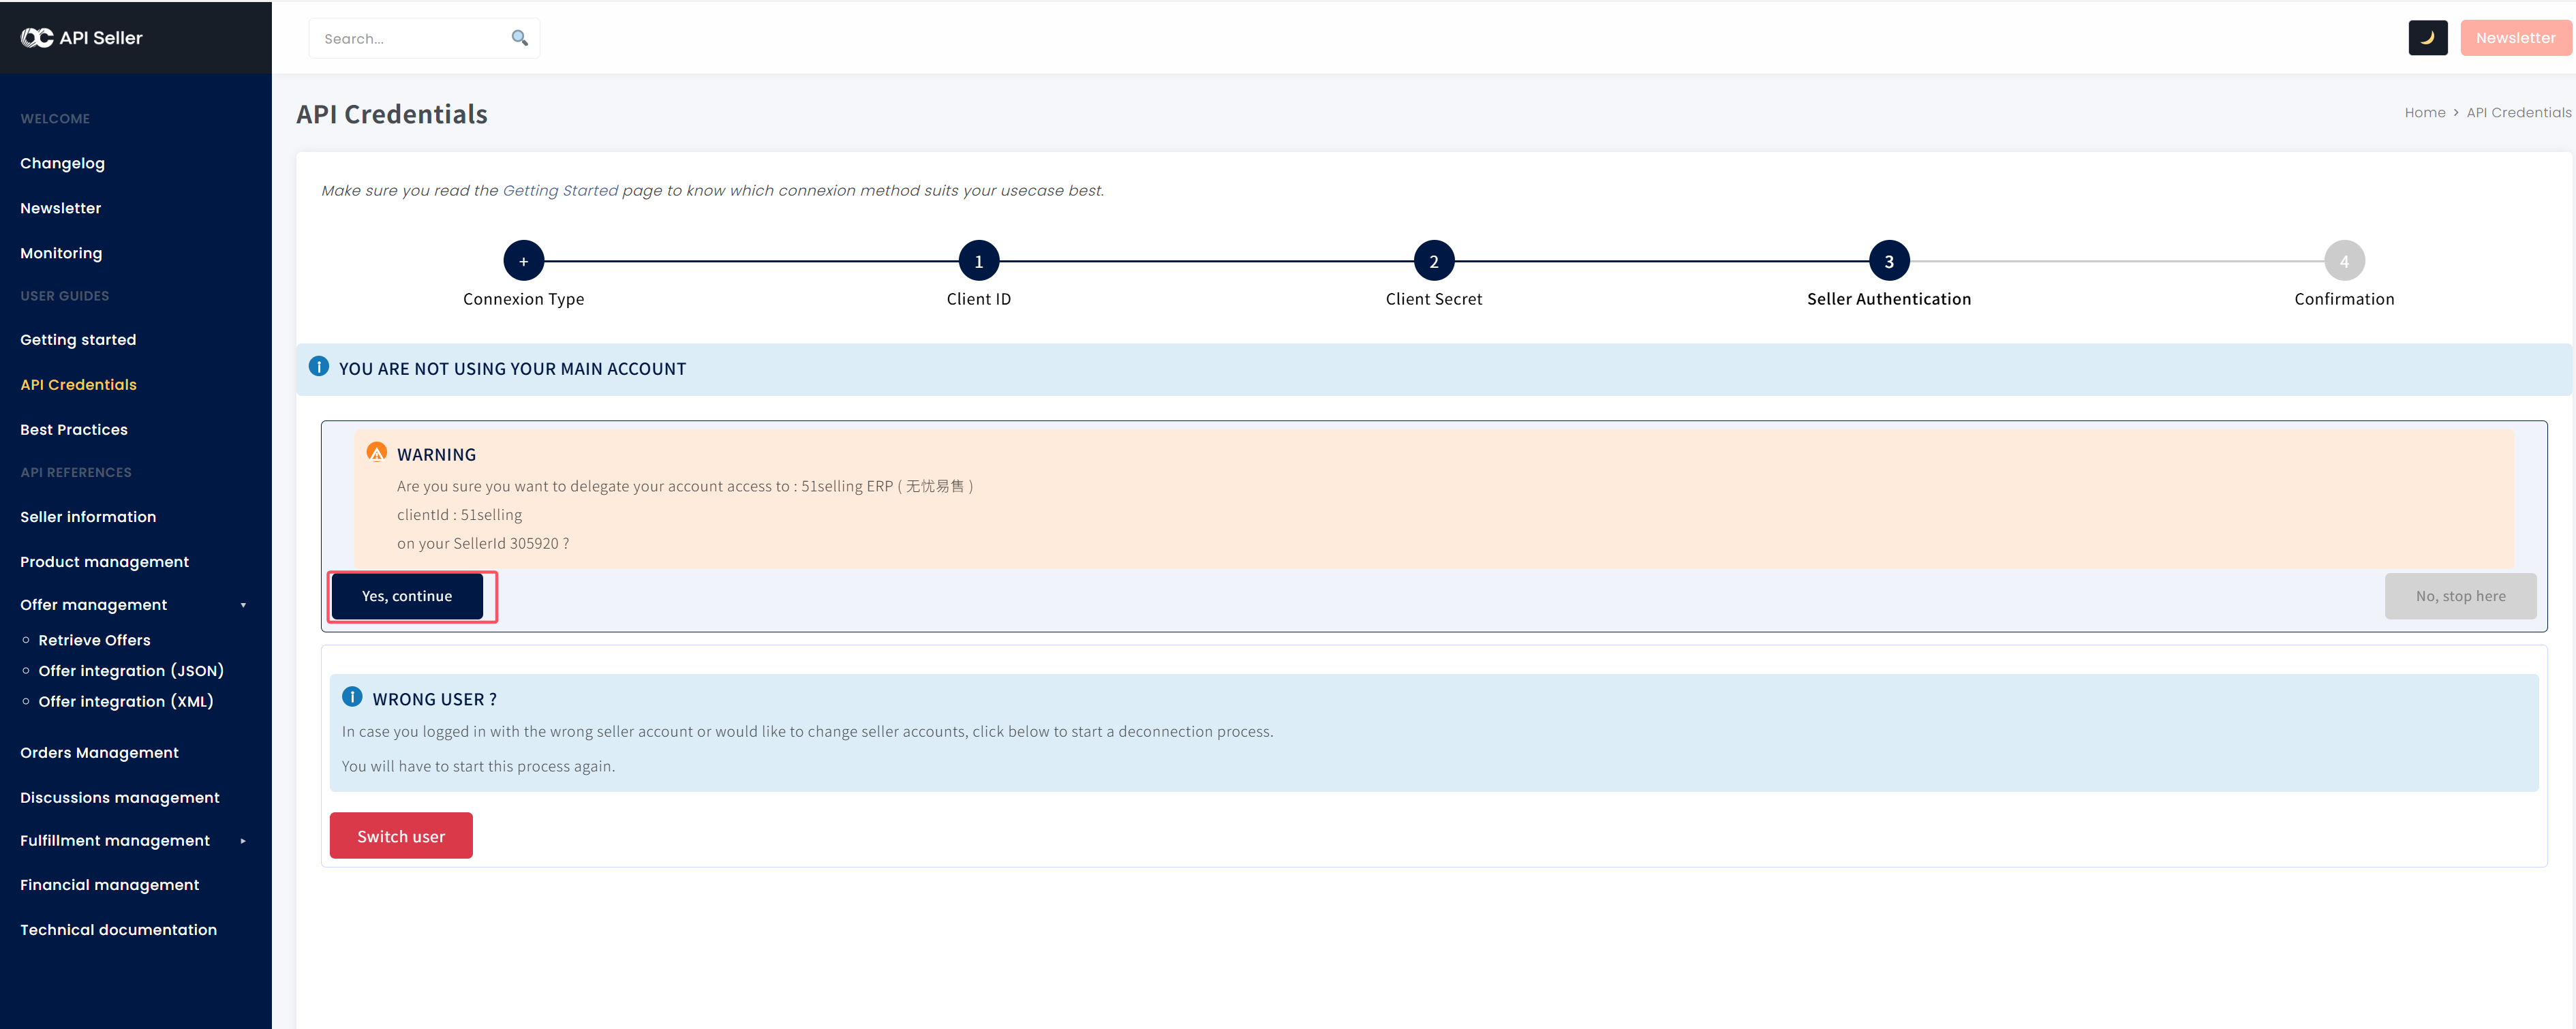This screenshot has height=1029, width=2576.
Task: Open the Changelog menu item
Action: coord(62,163)
